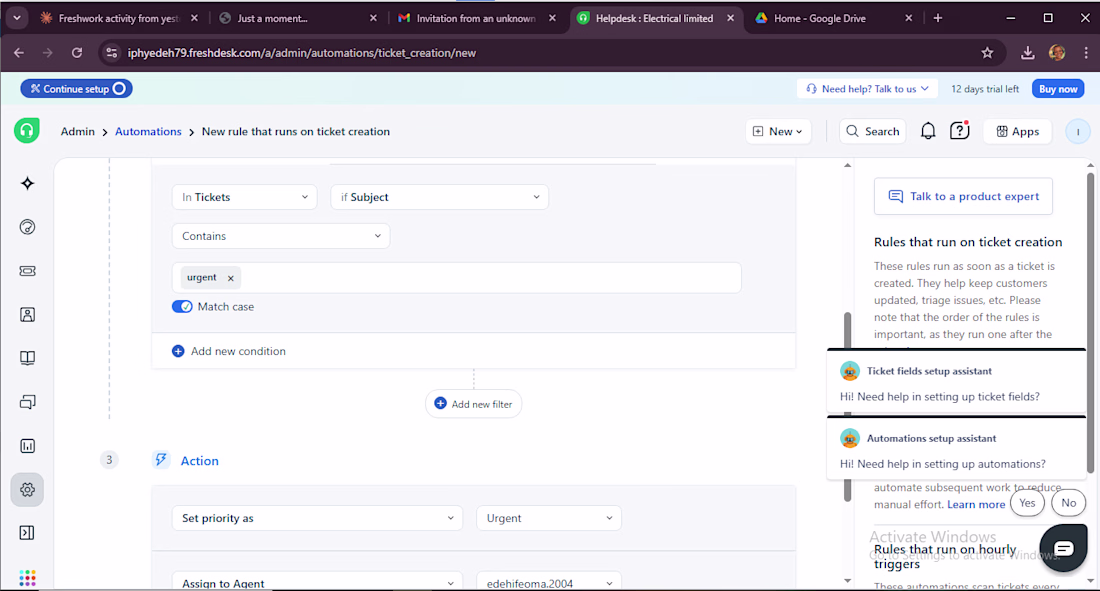Open the Learn more link
Screen dimensions: 1100x591
pyautogui.click(x=976, y=504)
